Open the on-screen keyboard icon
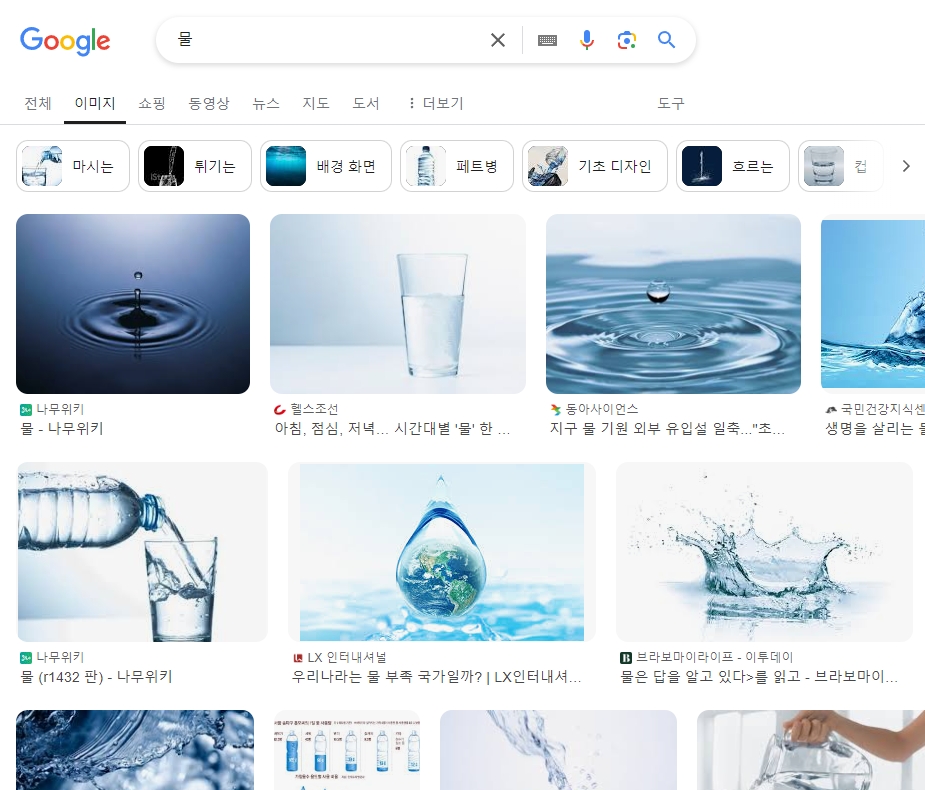 (547, 40)
